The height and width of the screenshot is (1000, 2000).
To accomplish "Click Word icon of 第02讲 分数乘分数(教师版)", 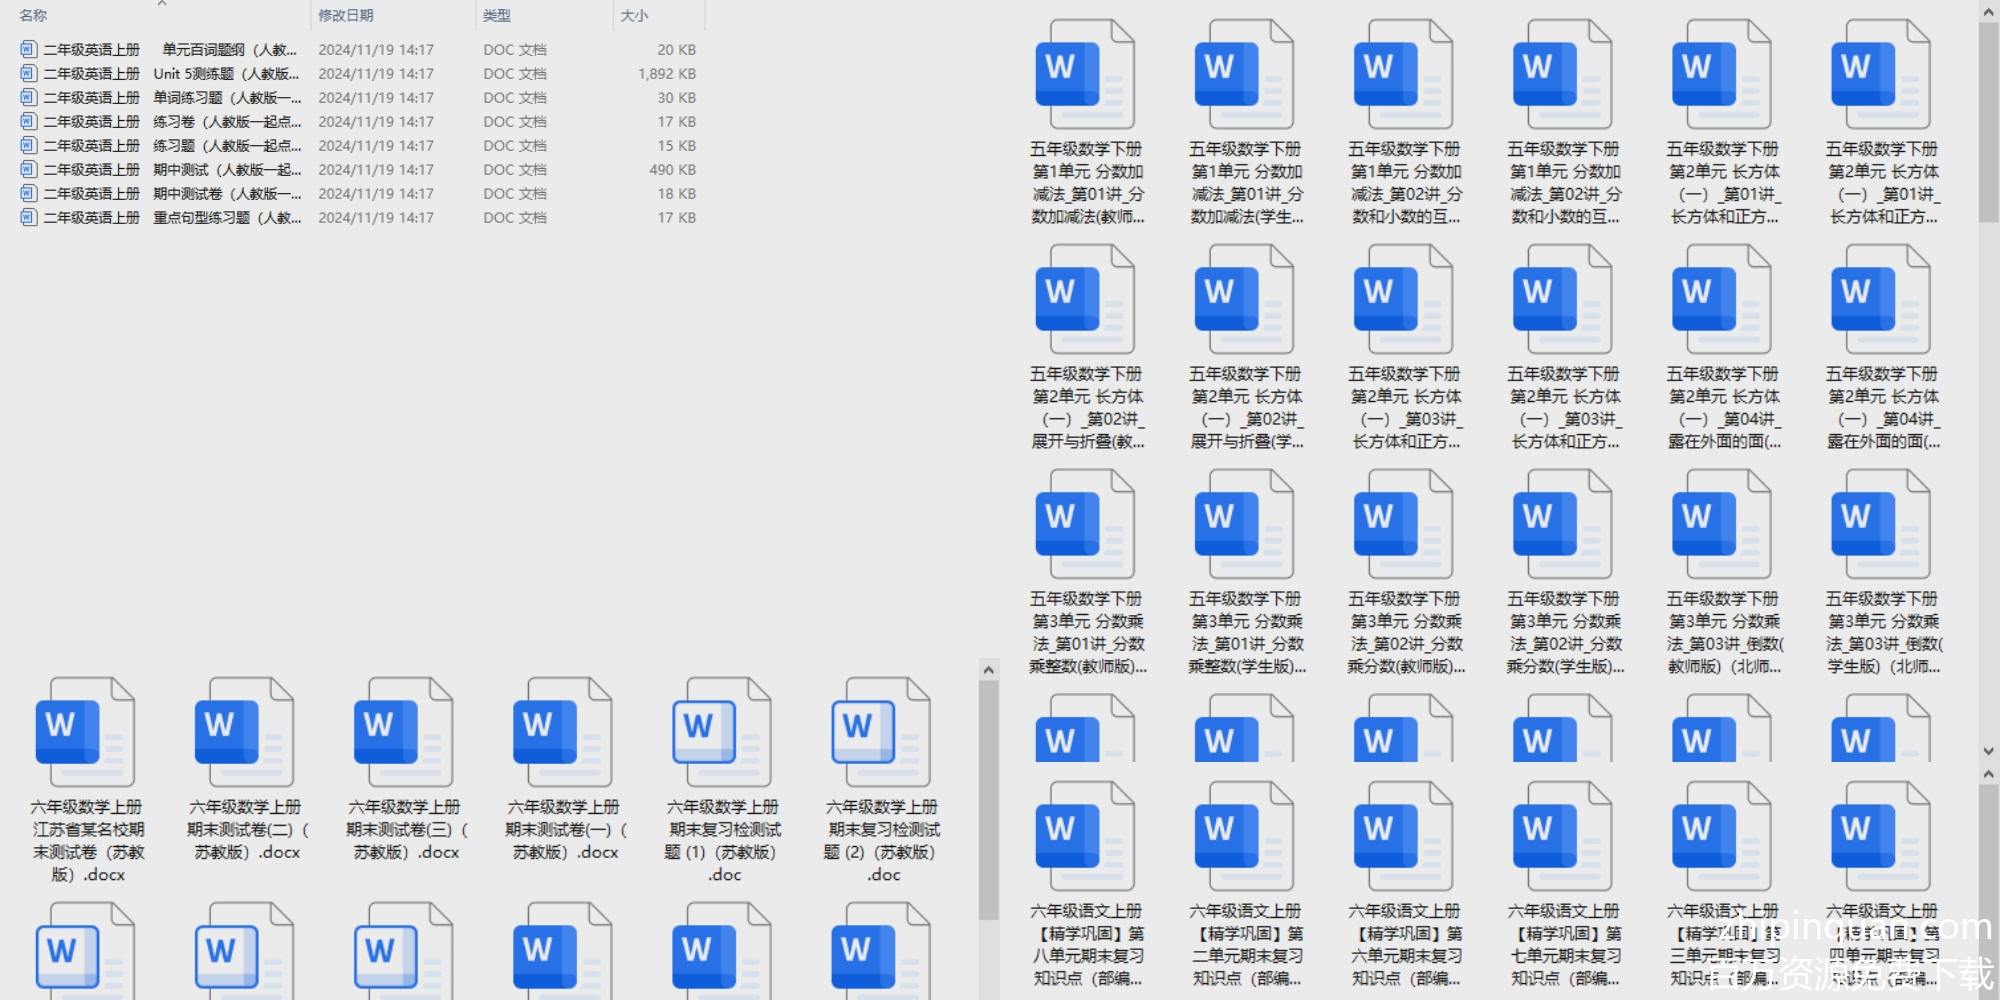I will tap(1404, 525).
